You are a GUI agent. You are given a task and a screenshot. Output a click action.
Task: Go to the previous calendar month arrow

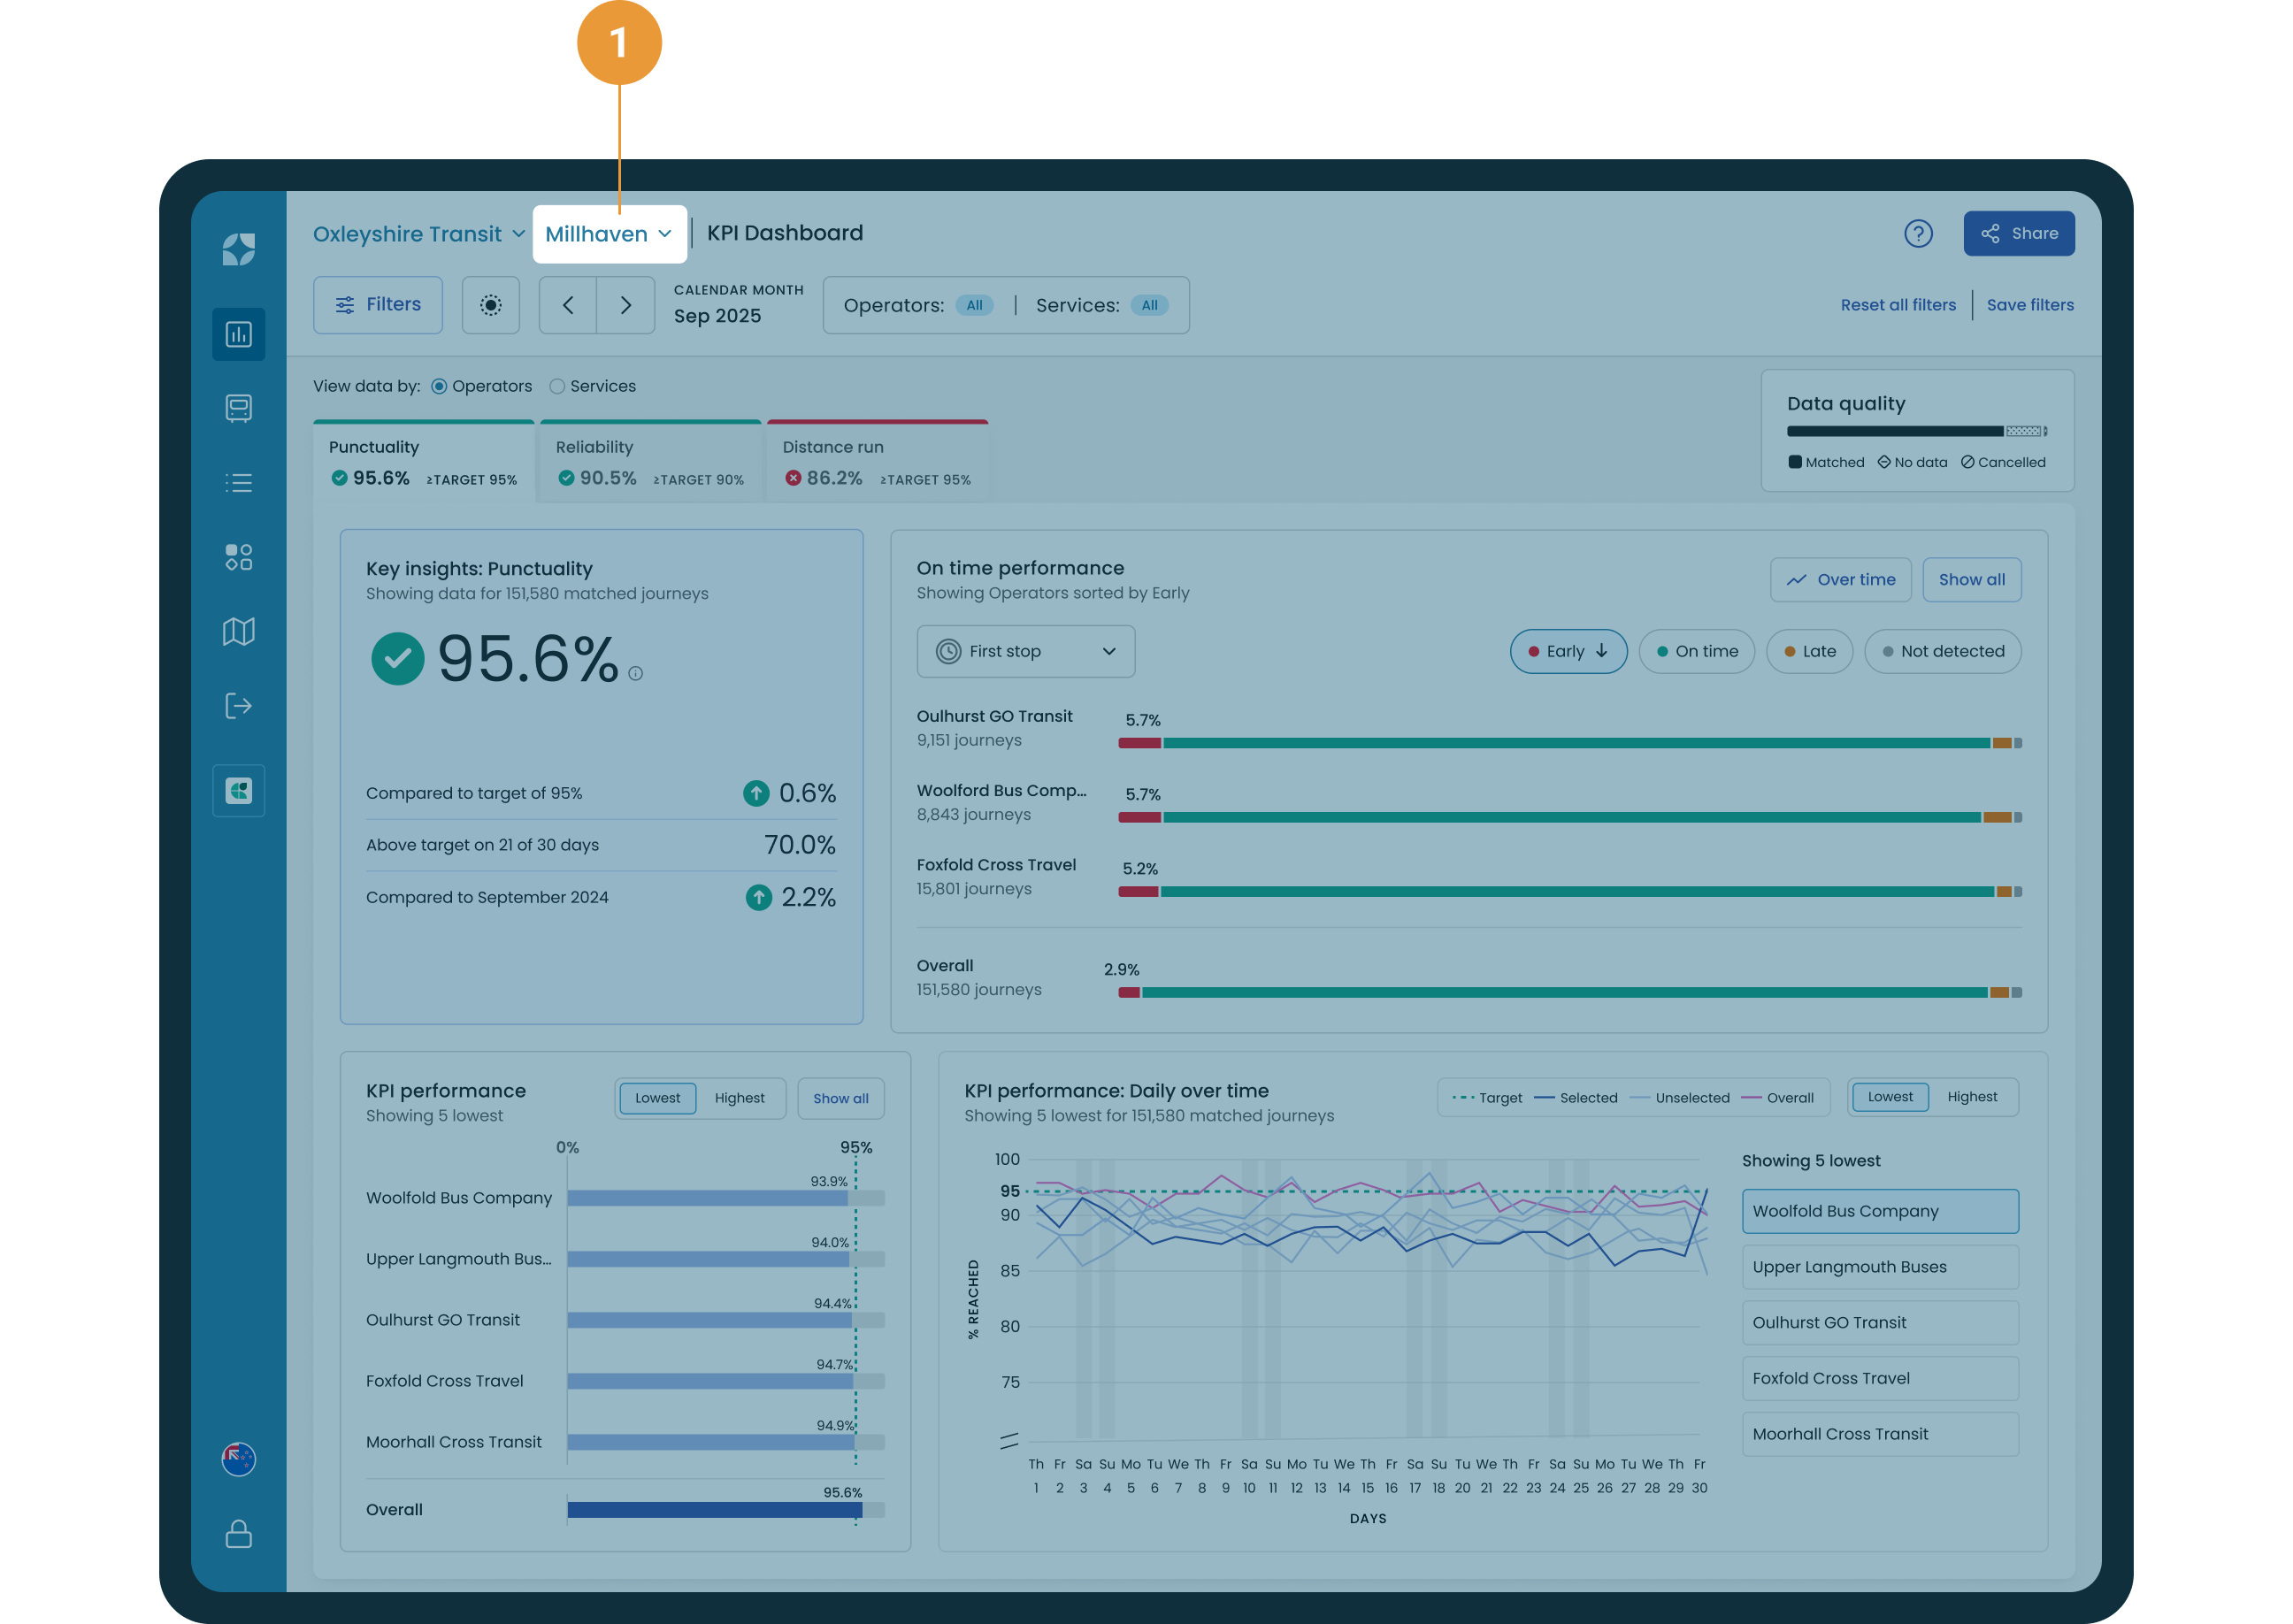tap(568, 305)
